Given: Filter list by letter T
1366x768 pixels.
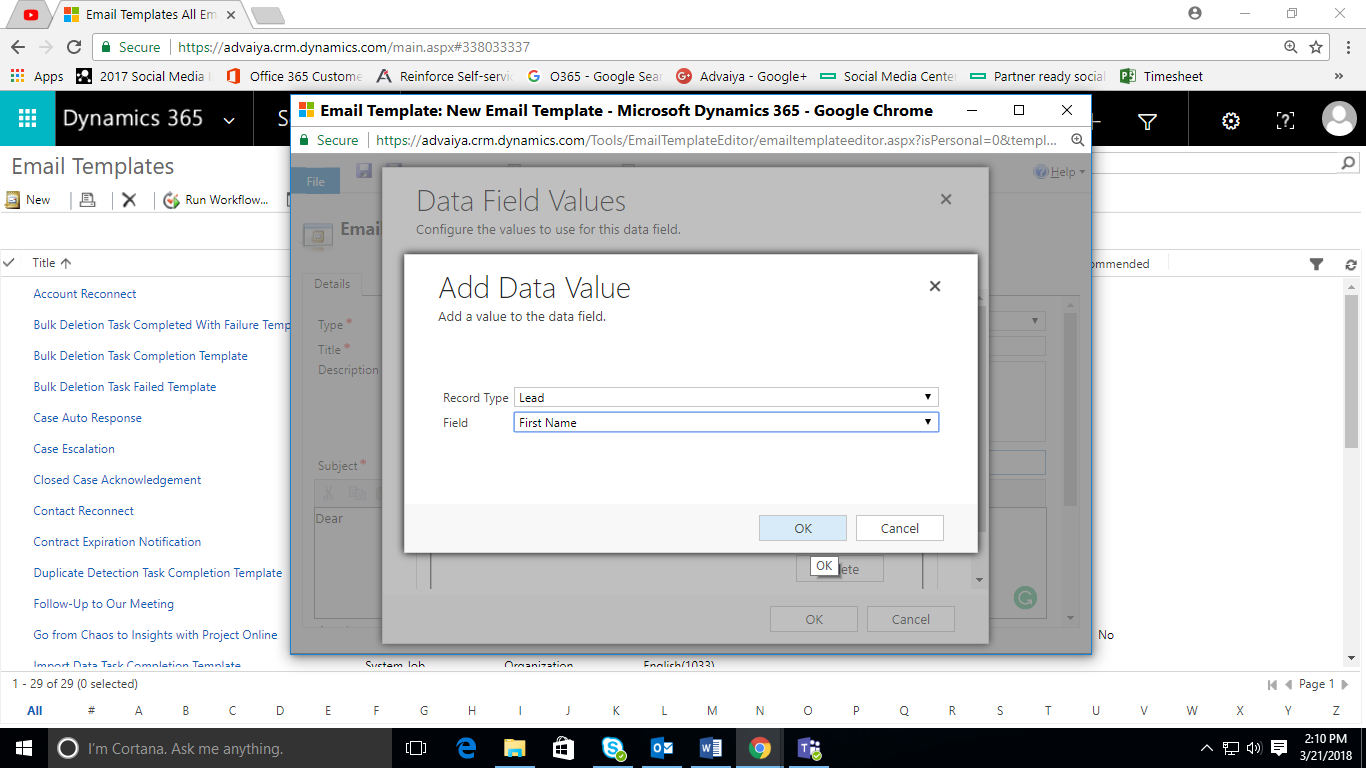Looking at the screenshot, I should 1048,711.
